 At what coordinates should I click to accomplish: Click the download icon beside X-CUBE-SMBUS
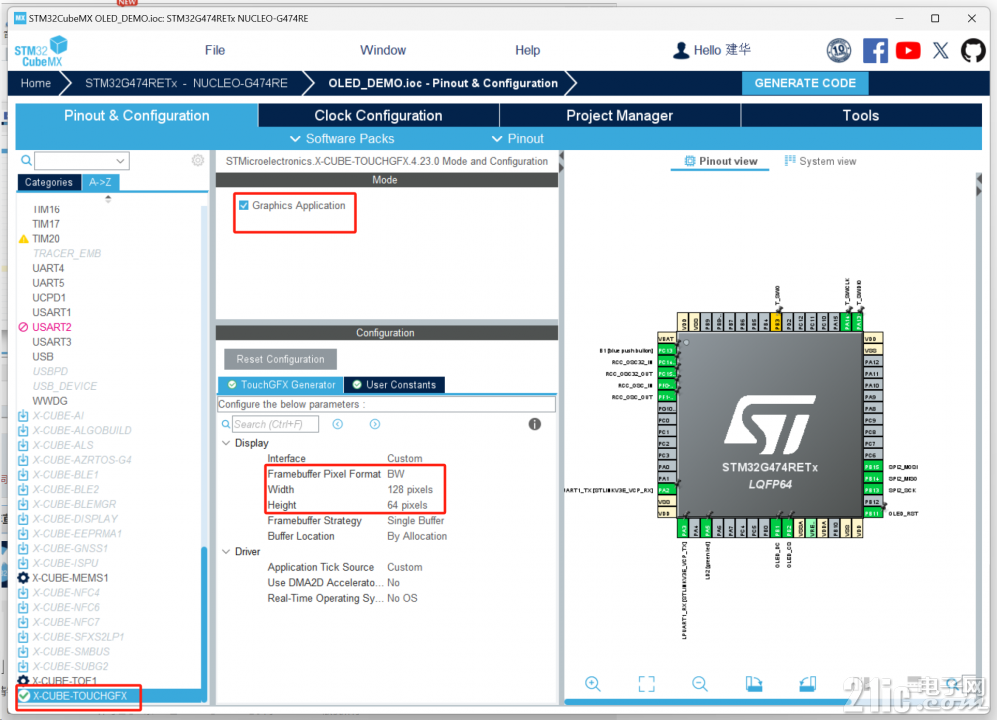coord(24,652)
